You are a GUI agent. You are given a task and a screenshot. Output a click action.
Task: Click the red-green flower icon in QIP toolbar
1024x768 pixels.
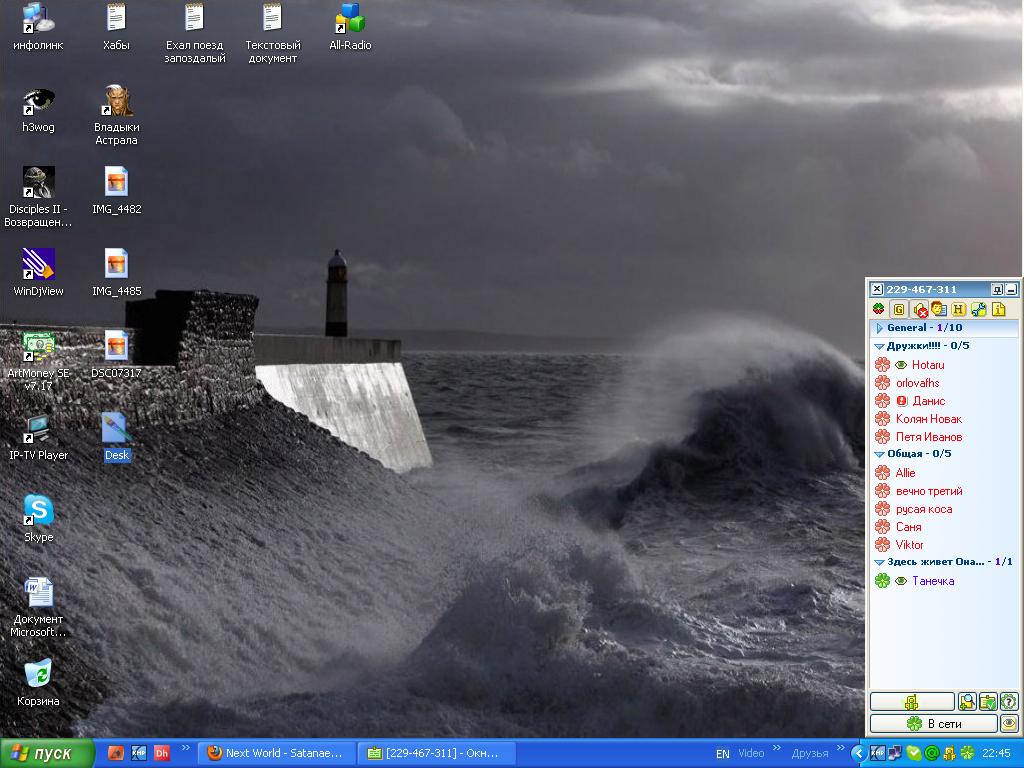[879, 309]
